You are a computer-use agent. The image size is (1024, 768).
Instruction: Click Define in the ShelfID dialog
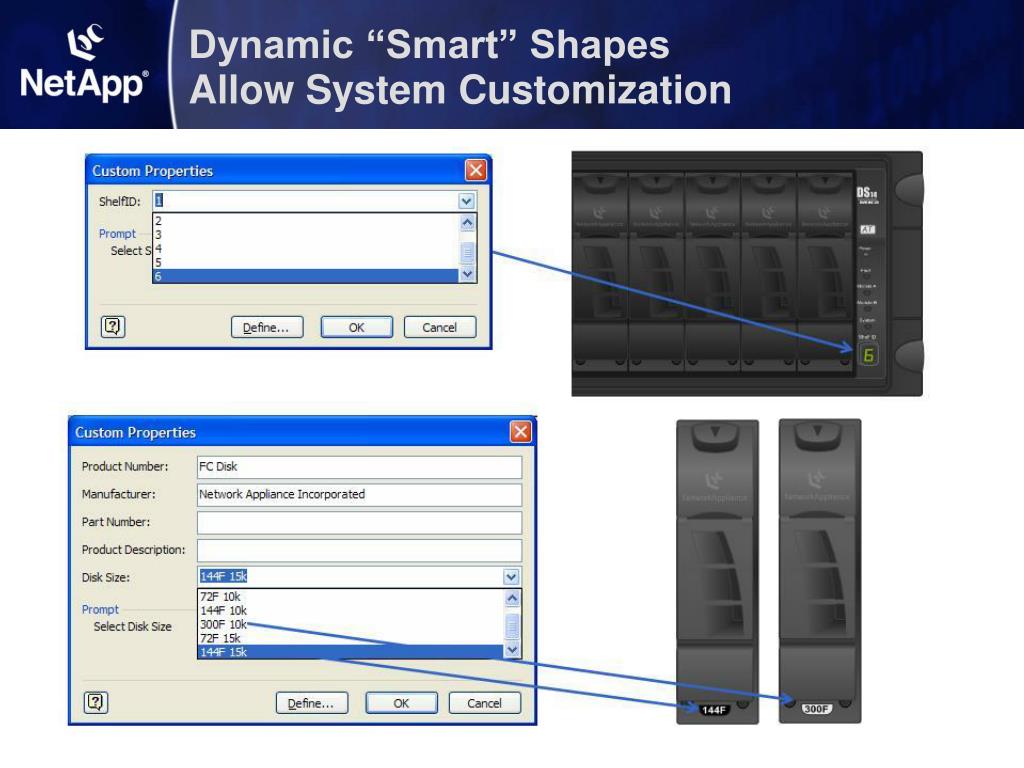266,327
